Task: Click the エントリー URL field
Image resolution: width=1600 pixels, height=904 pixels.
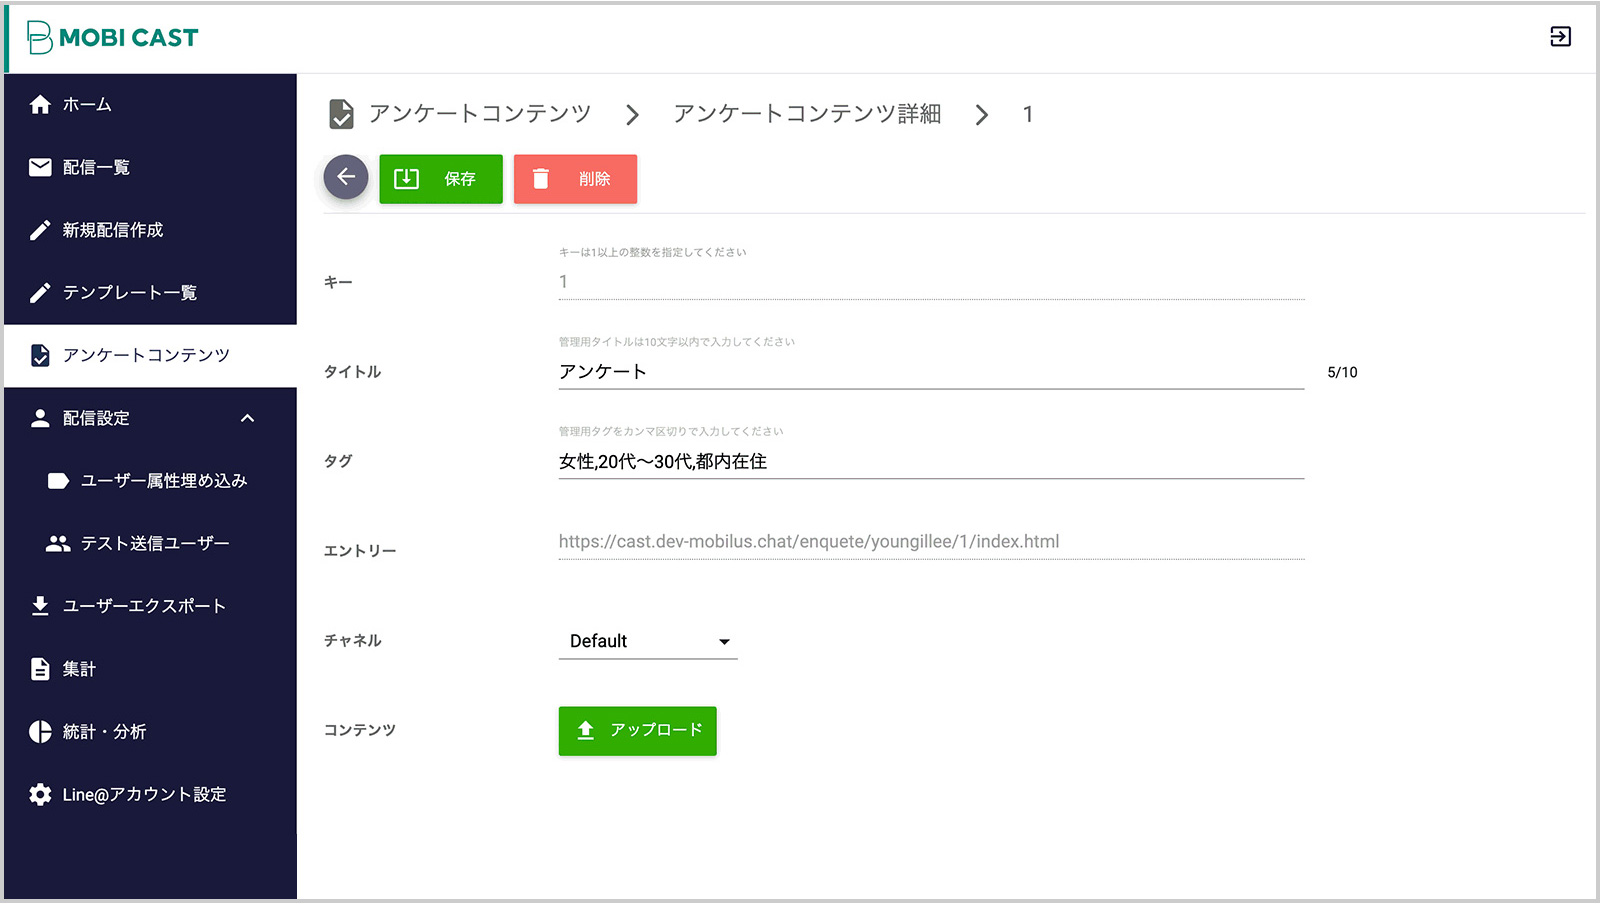Action: point(931,542)
